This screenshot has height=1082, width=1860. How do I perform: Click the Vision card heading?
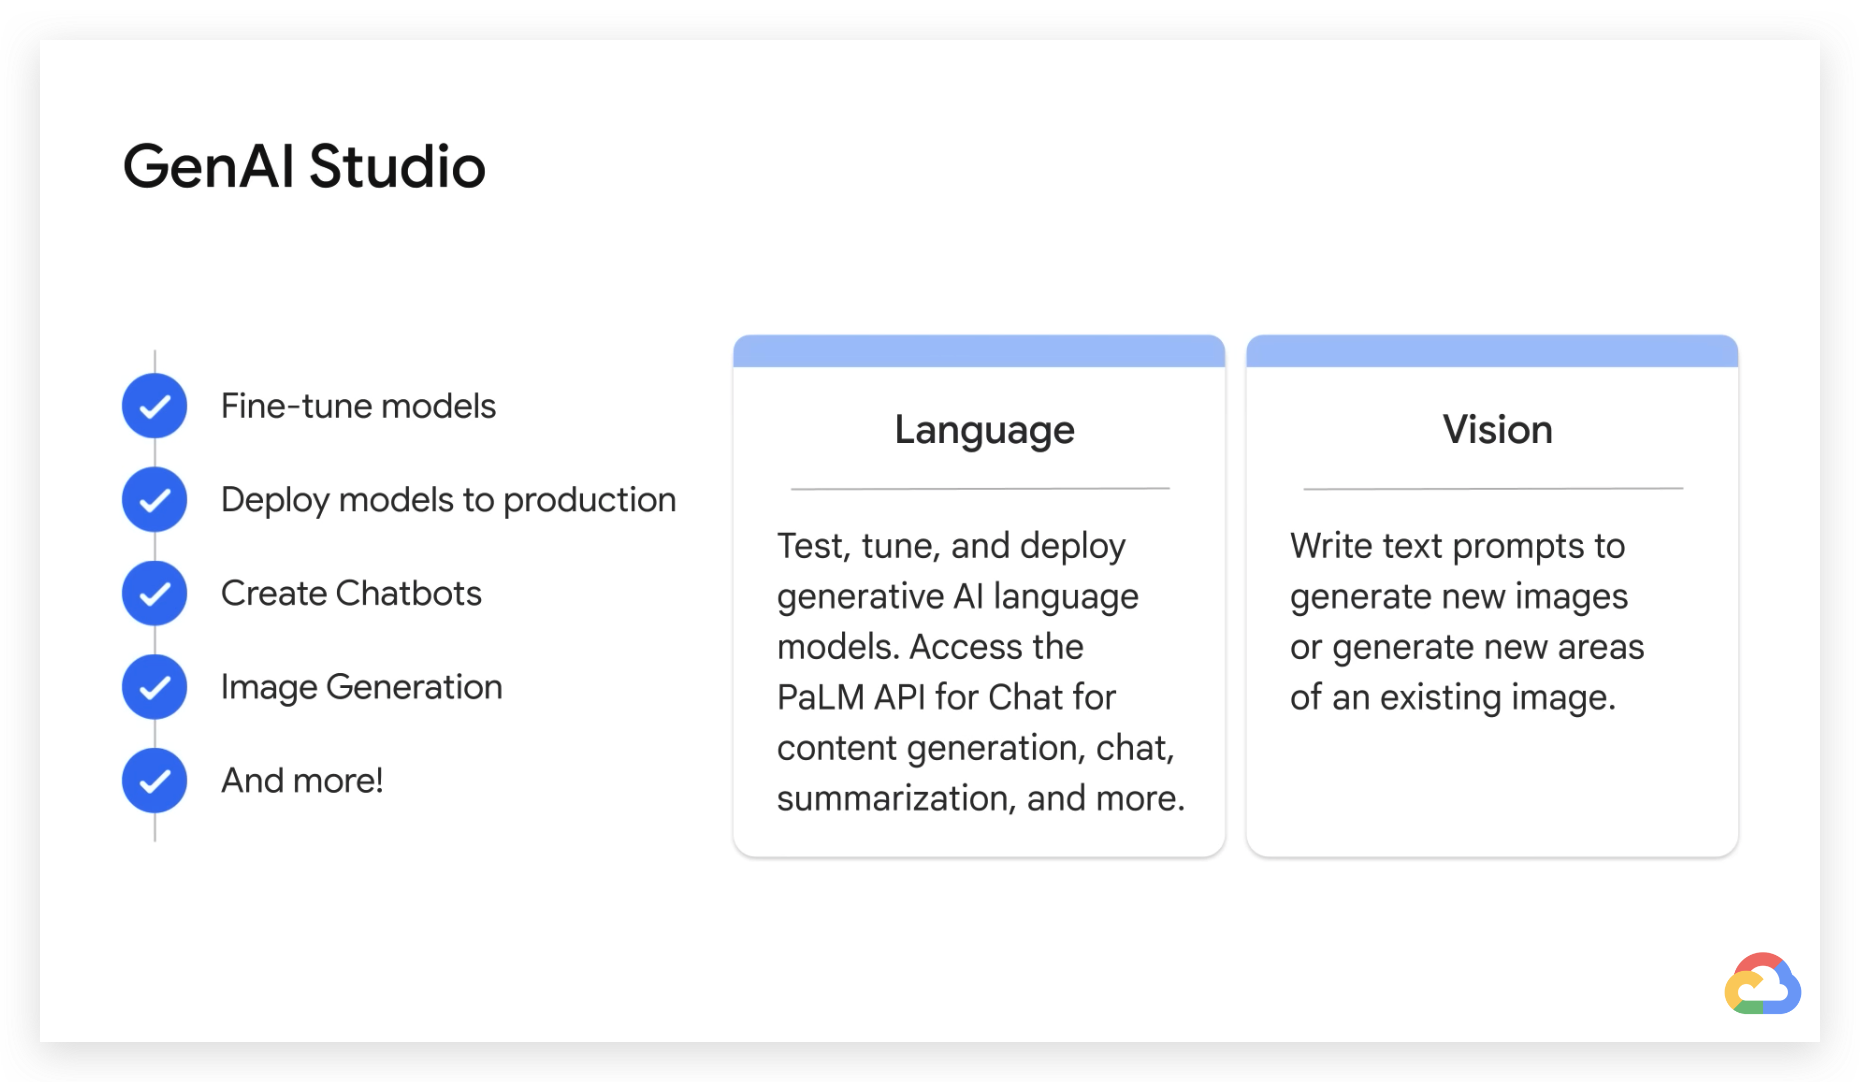1497,430
